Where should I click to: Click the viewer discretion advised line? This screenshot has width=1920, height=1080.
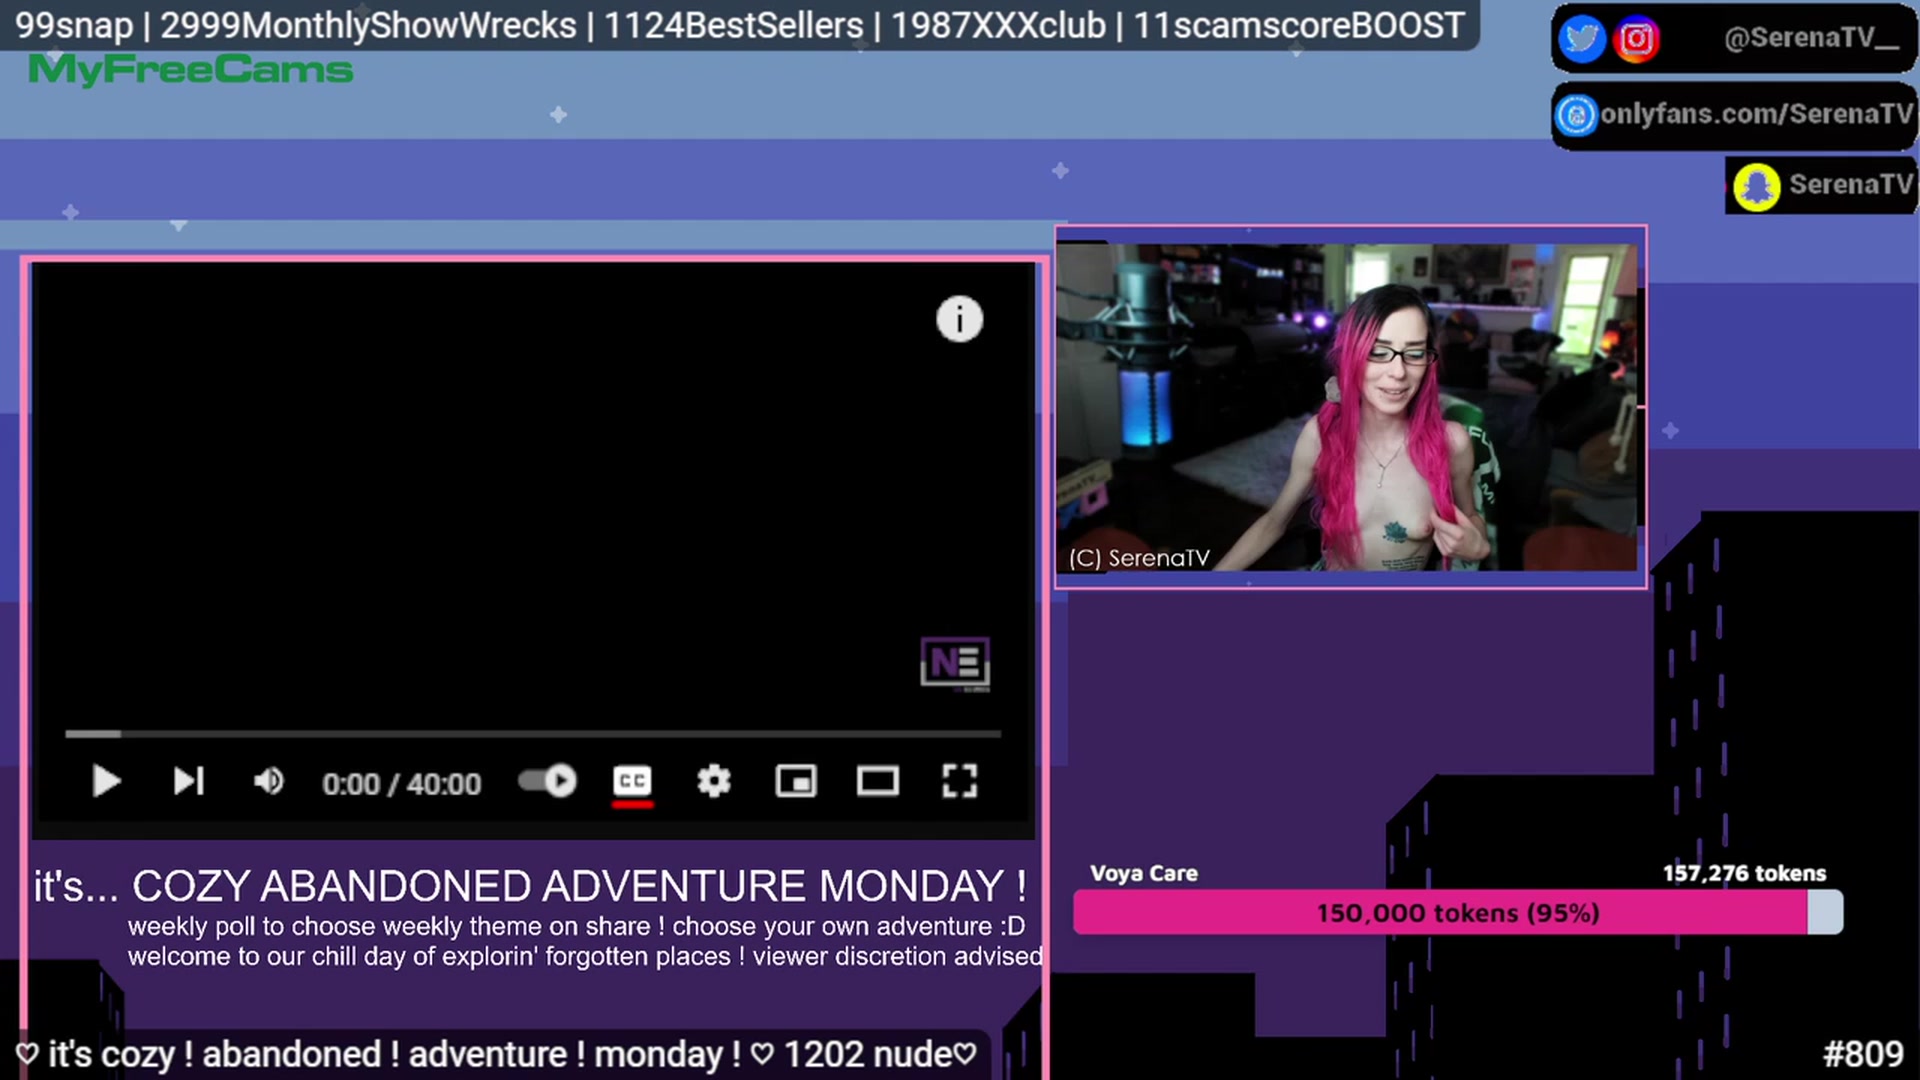(x=585, y=956)
